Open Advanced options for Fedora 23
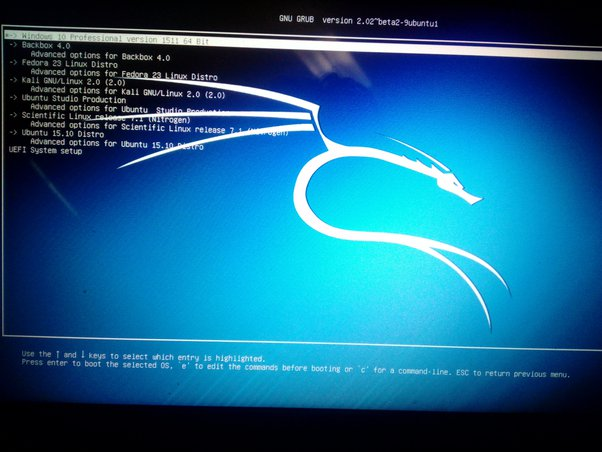Viewport: 602px width, 452px height. pyautogui.click(x=124, y=74)
